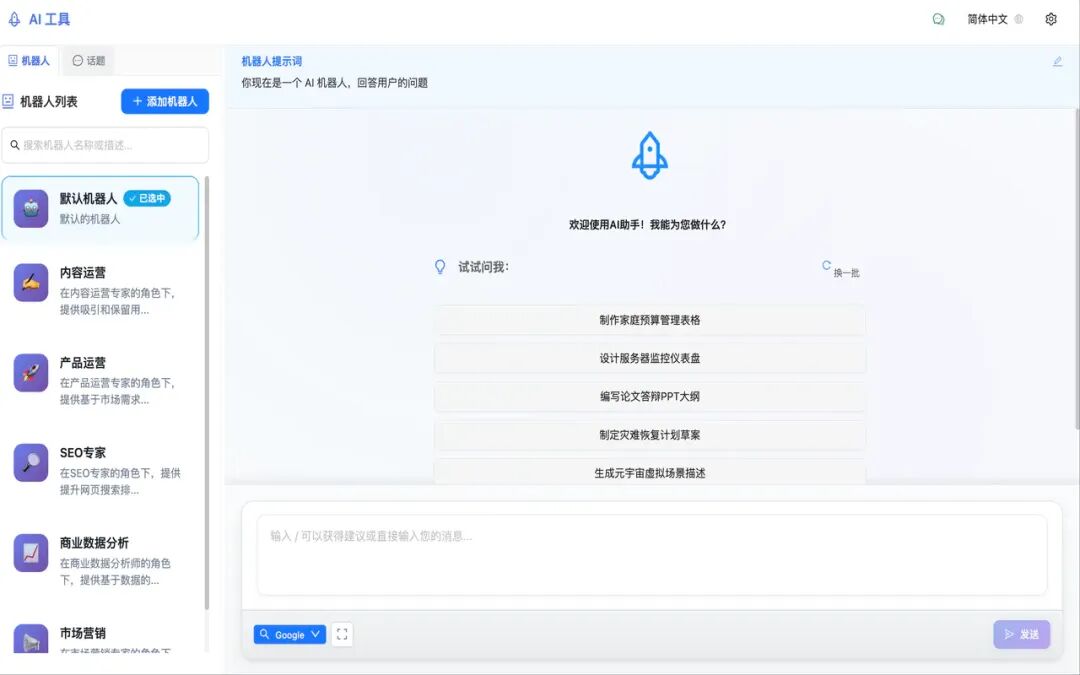Select suggestion 编写论文答辩PPT大纲
Screen dimensions: 1080x675
(x=650, y=397)
